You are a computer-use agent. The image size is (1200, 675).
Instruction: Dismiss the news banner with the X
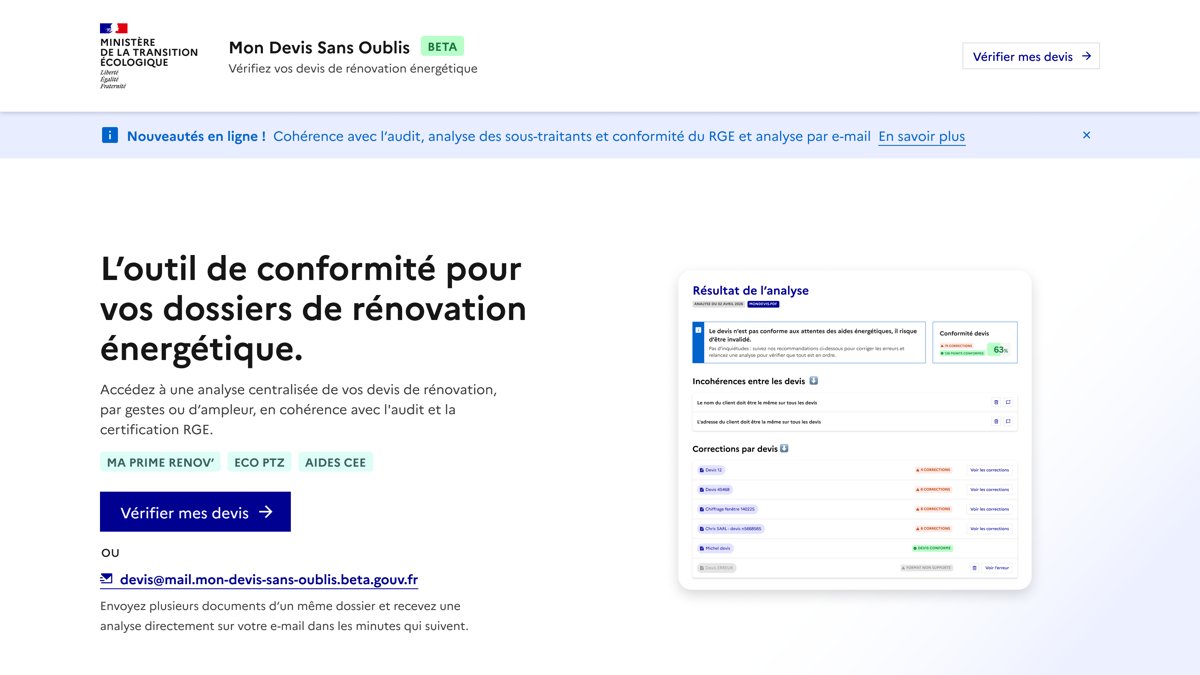(x=1086, y=135)
